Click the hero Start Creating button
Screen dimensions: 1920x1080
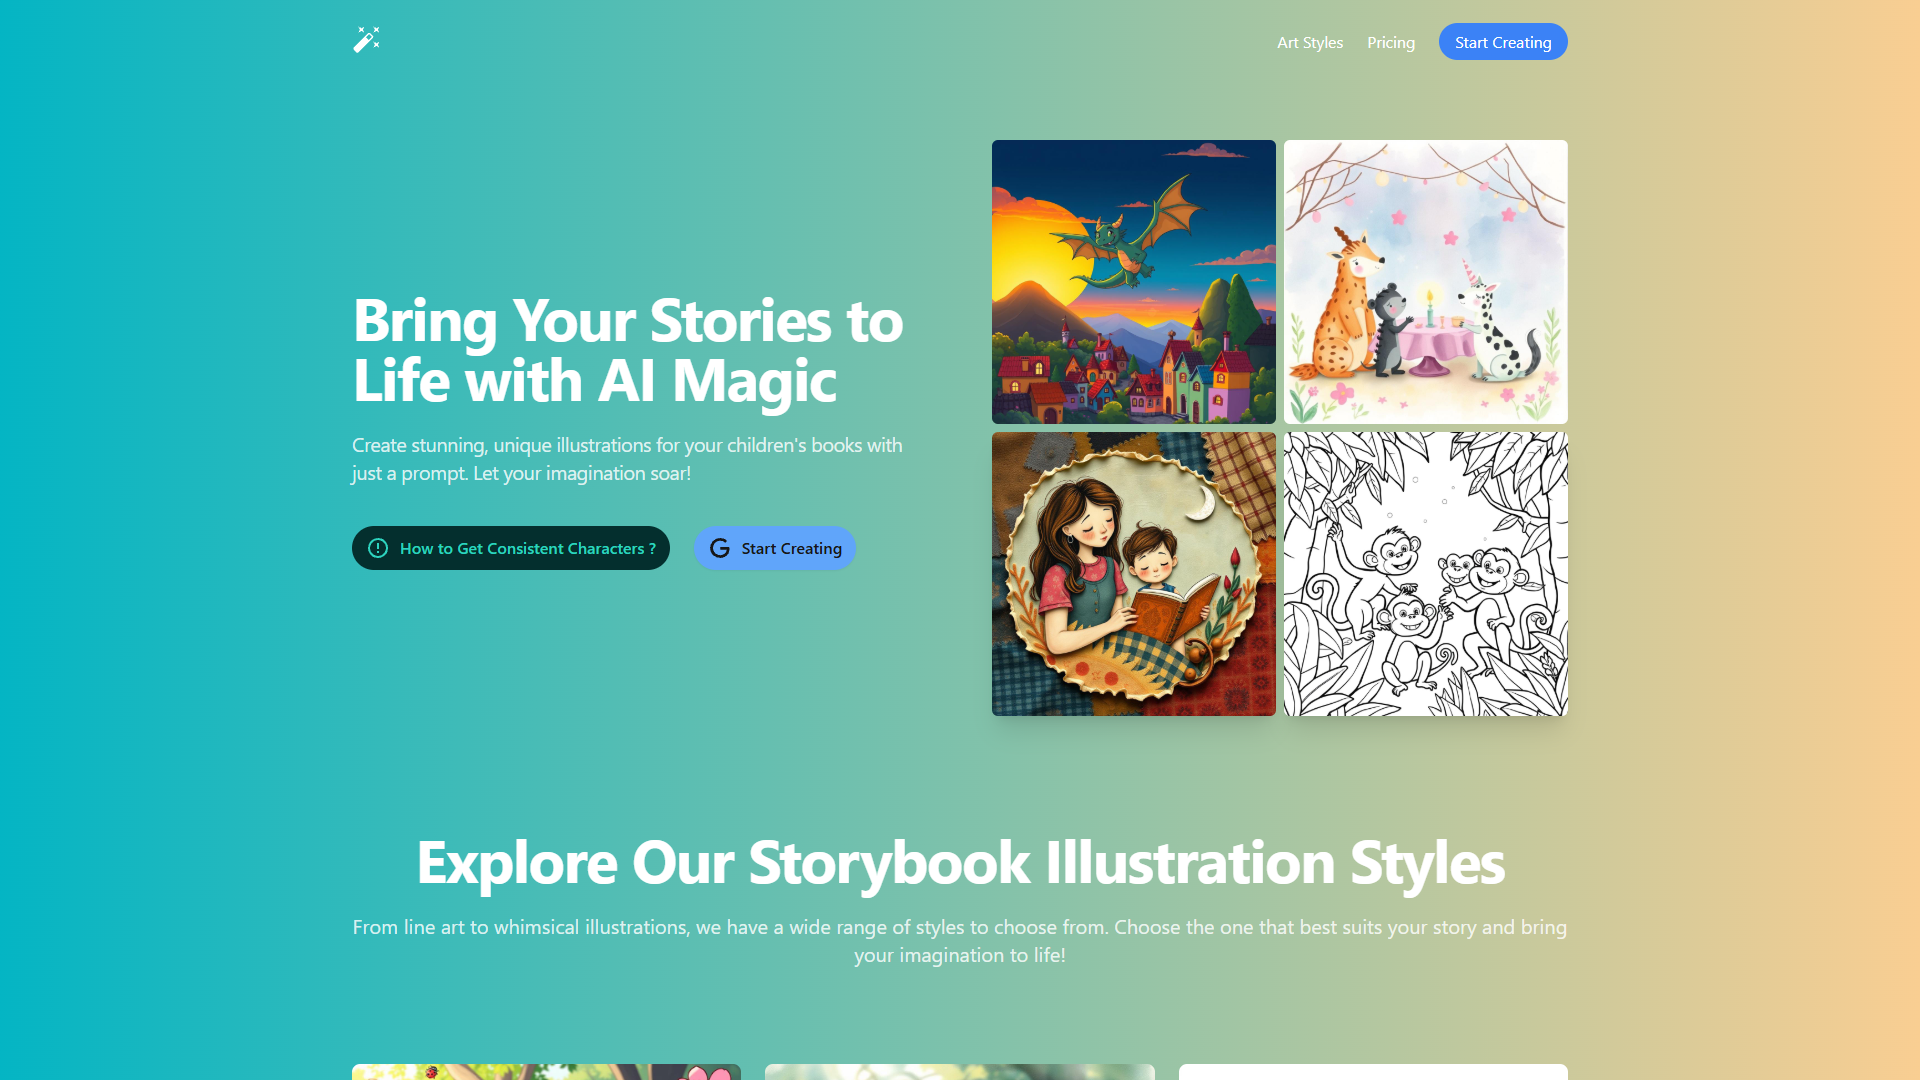click(775, 548)
